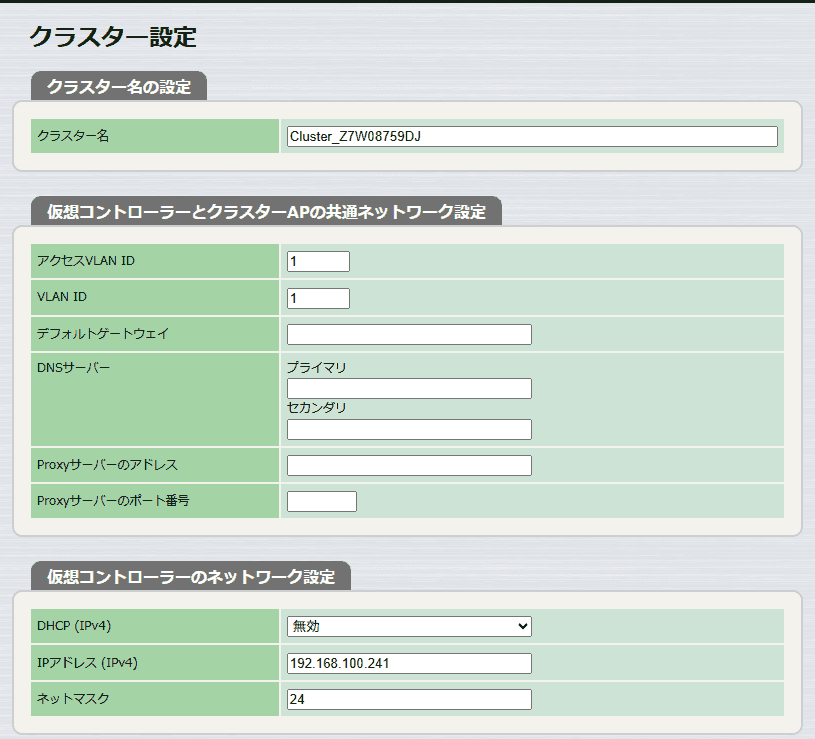Click the クラスター設定 page title
The image size is (815, 739).
tap(113, 37)
